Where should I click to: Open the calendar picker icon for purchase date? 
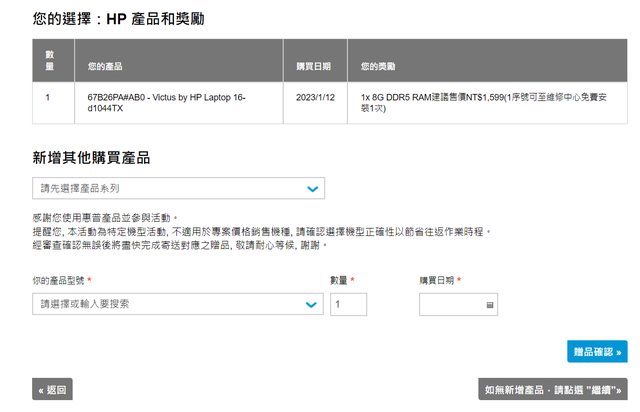point(489,304)
